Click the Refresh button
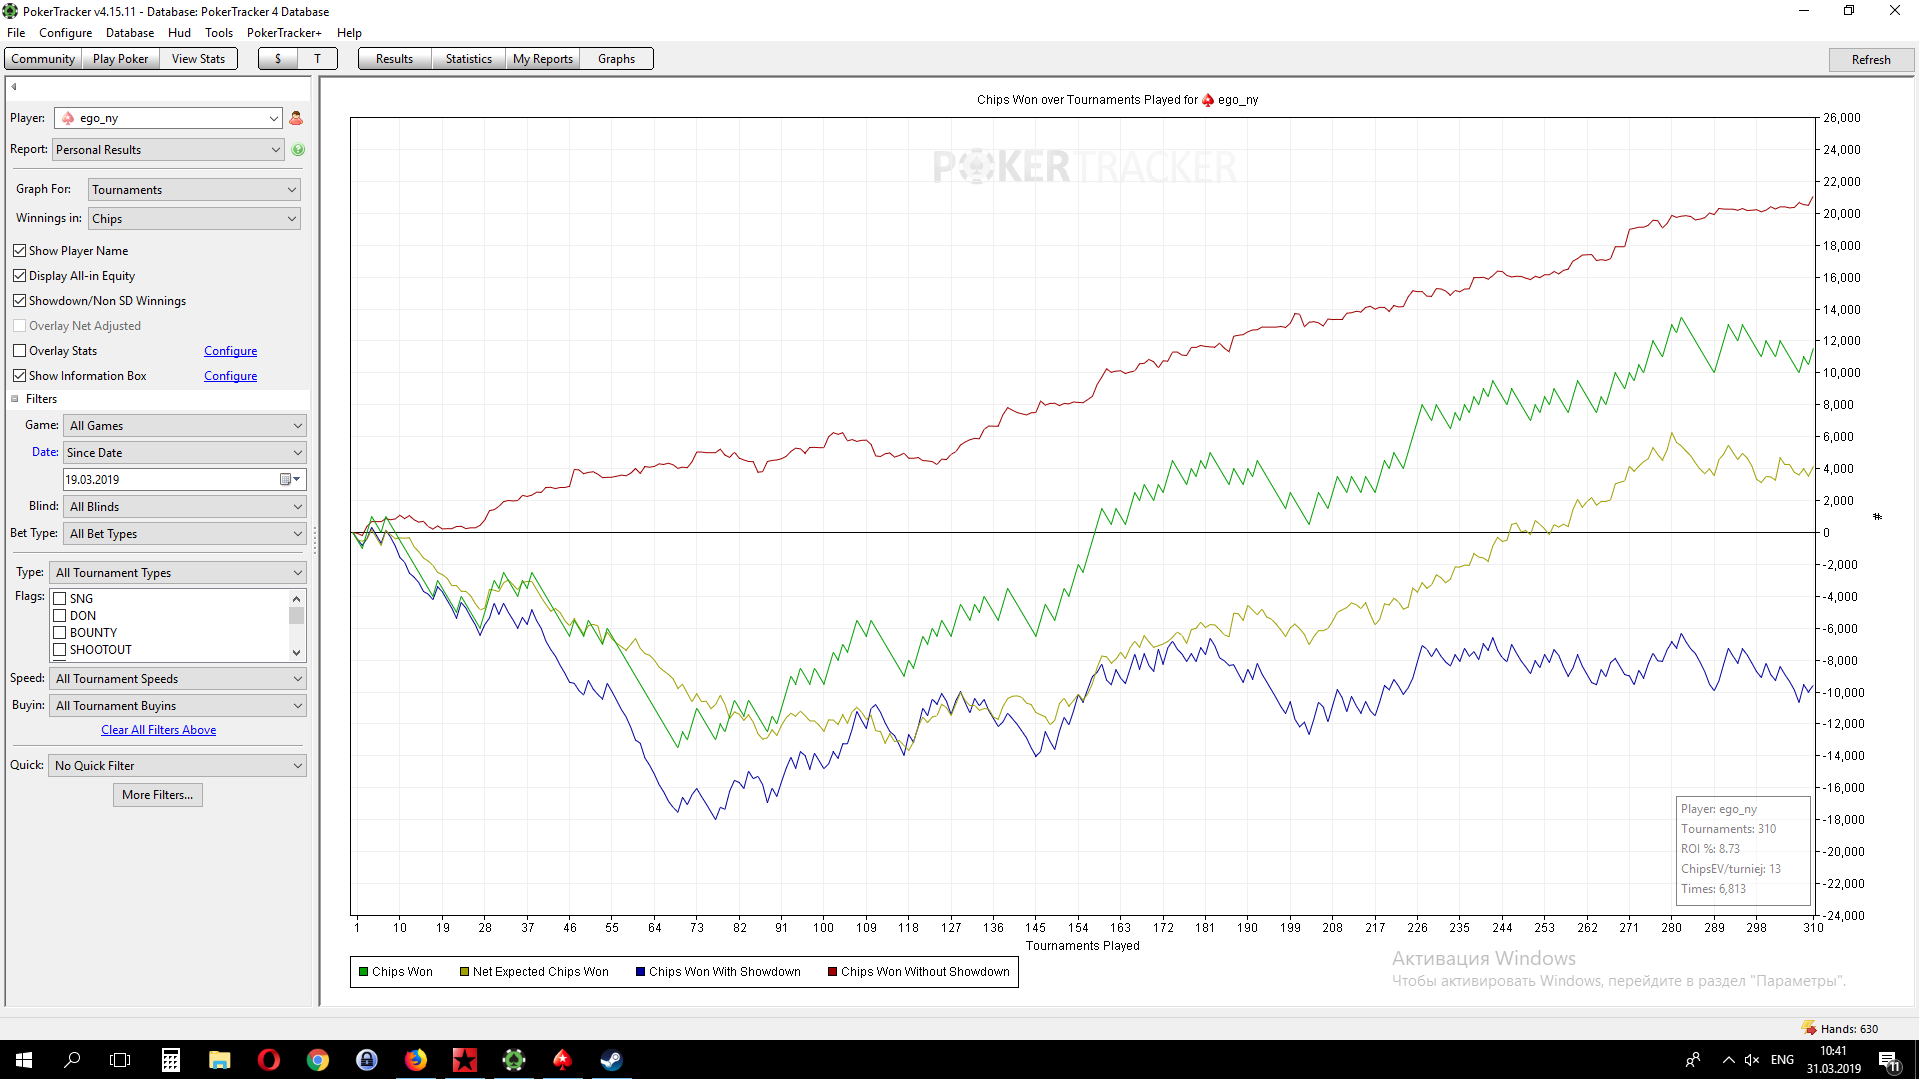This screenshot has height=1079, width=1919. click(1871, 60)
